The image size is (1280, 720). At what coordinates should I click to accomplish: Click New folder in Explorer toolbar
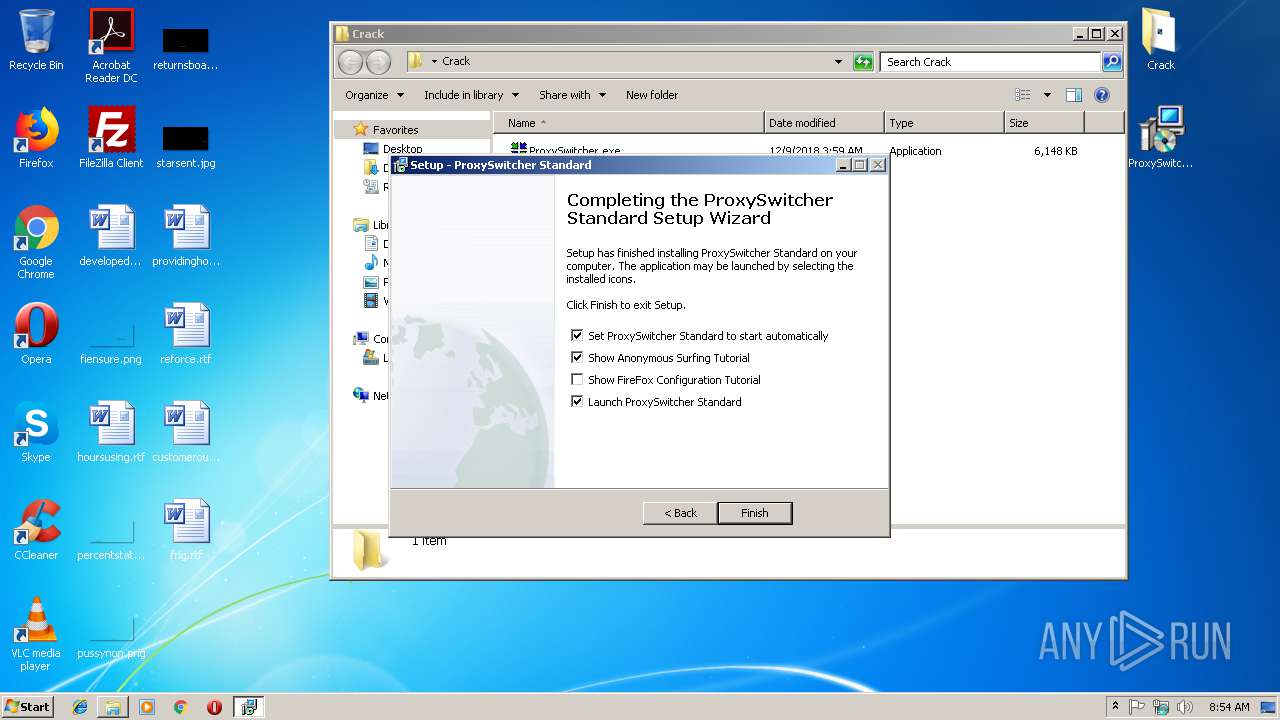click(652, 95)
